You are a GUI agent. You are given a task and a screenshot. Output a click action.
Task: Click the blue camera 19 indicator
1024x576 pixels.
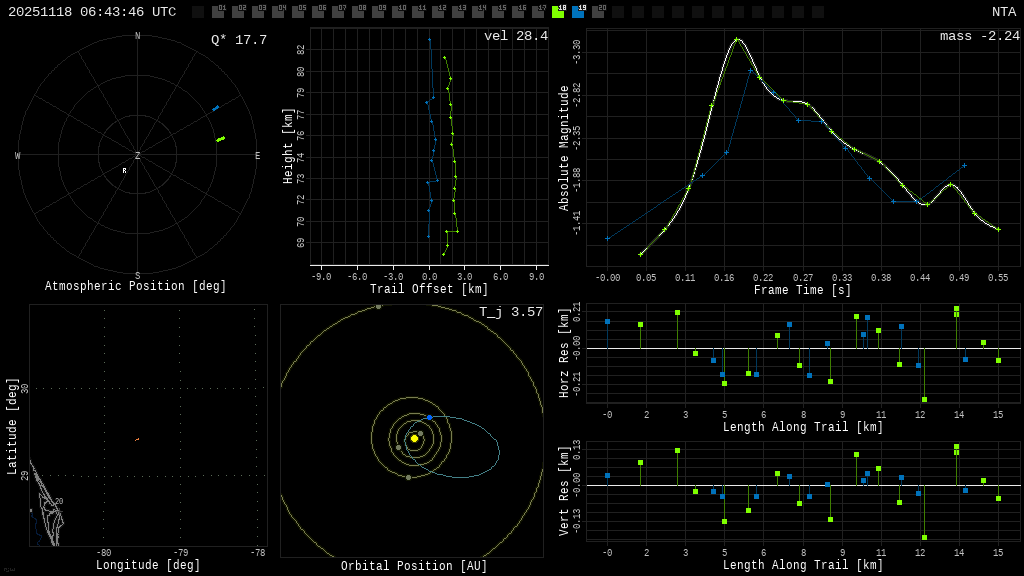coord(578,12)
